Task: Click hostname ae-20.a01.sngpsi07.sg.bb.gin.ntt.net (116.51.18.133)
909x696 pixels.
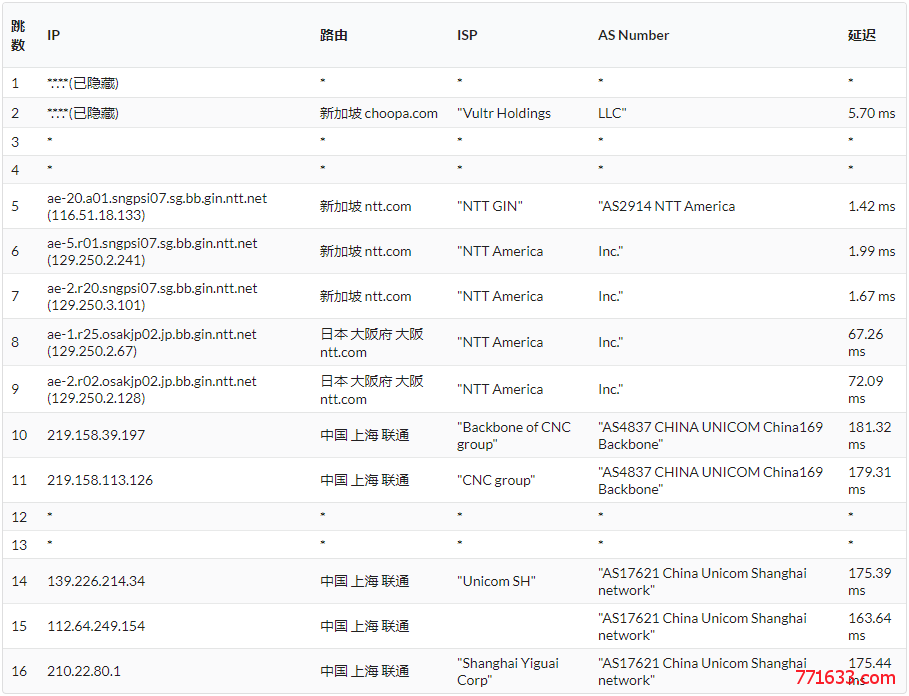Action: pyautogui.click(x=157, y=206)
